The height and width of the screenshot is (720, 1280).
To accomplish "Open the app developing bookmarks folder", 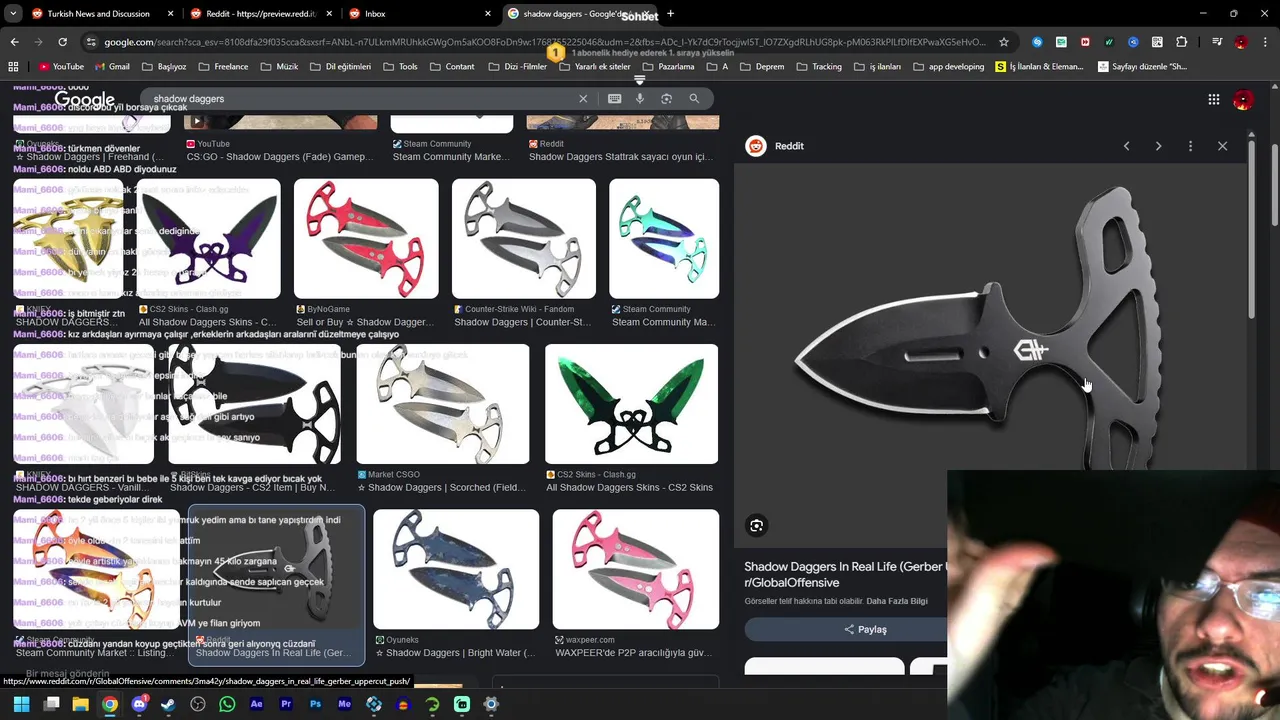I will coord(949,67).
